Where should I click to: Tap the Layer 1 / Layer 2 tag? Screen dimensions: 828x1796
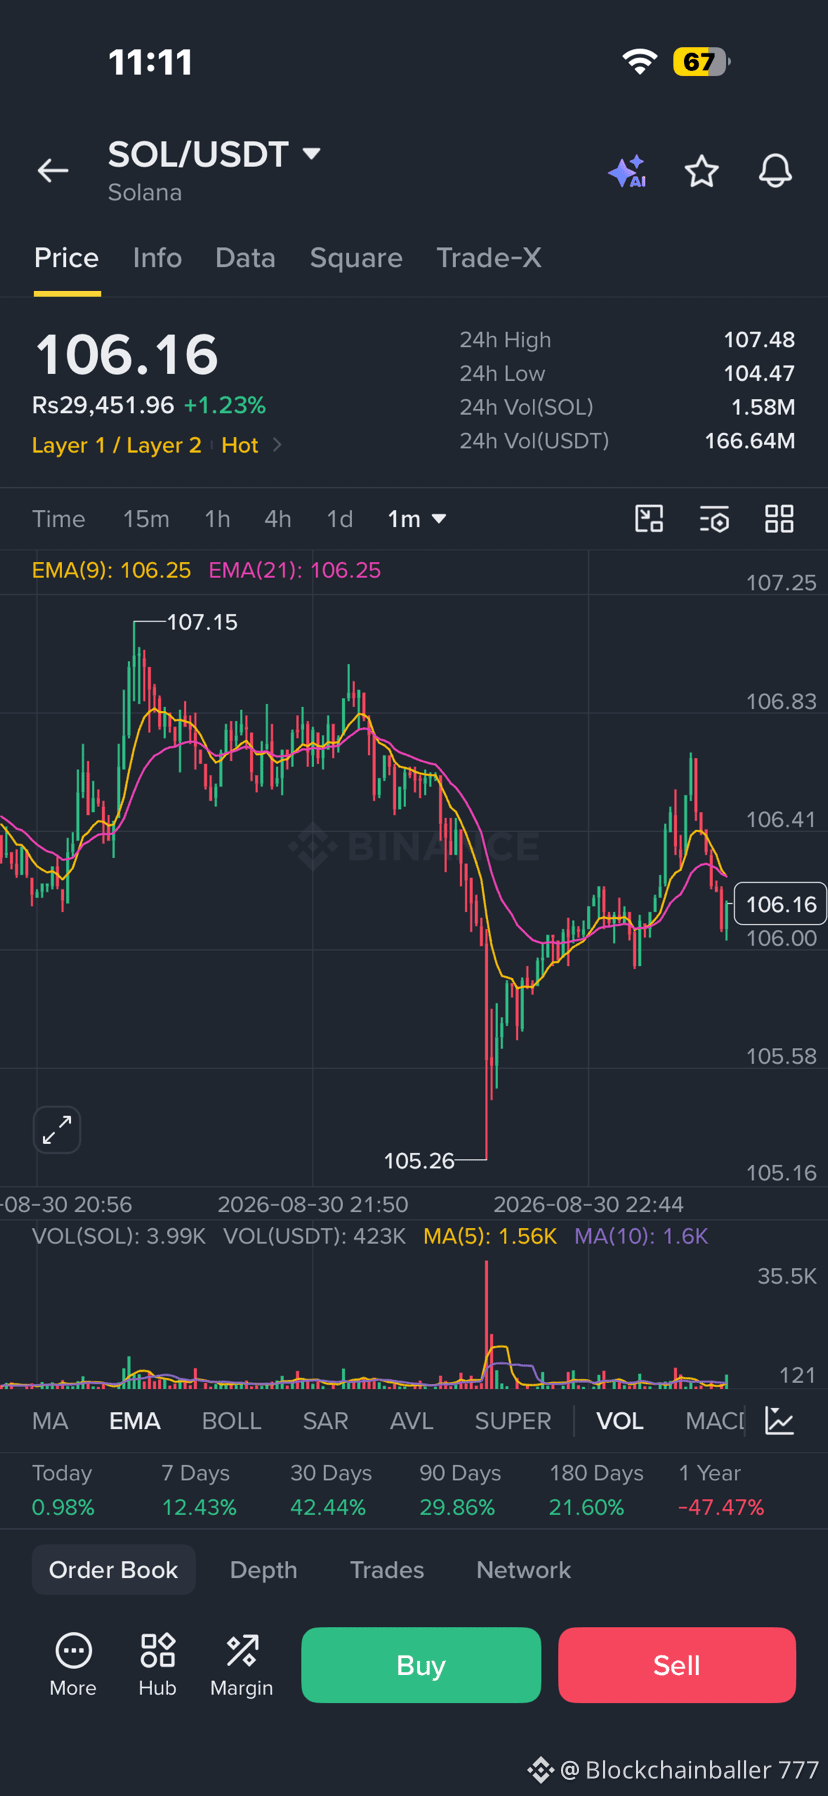(x=117, y=445)
